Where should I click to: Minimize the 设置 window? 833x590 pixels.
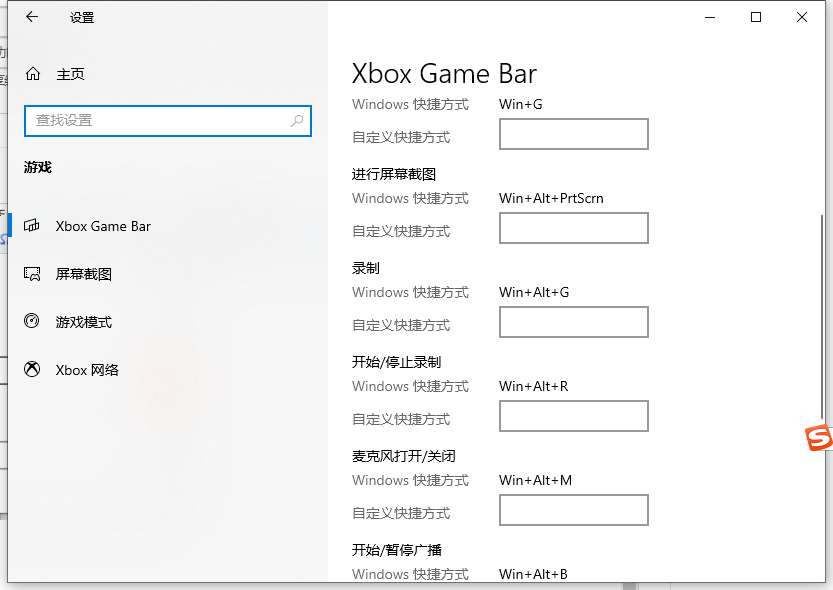tap(710, 17)
